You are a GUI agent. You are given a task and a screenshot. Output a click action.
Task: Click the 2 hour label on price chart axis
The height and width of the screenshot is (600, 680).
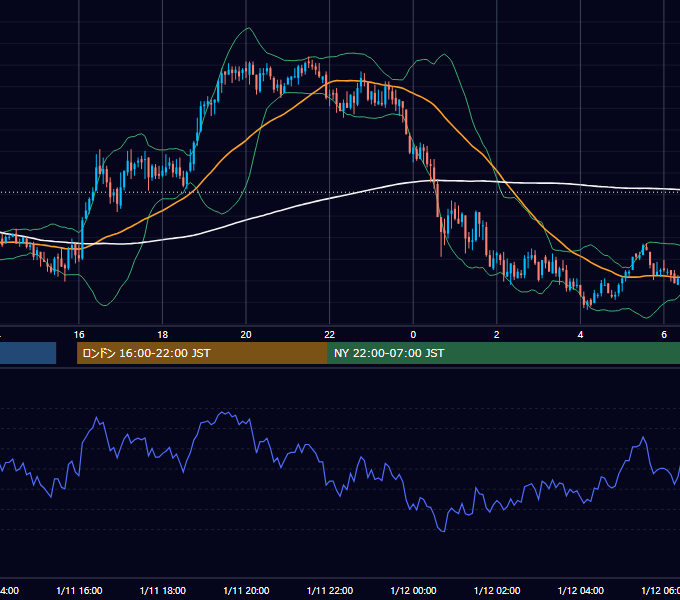[x=497, y=335]
